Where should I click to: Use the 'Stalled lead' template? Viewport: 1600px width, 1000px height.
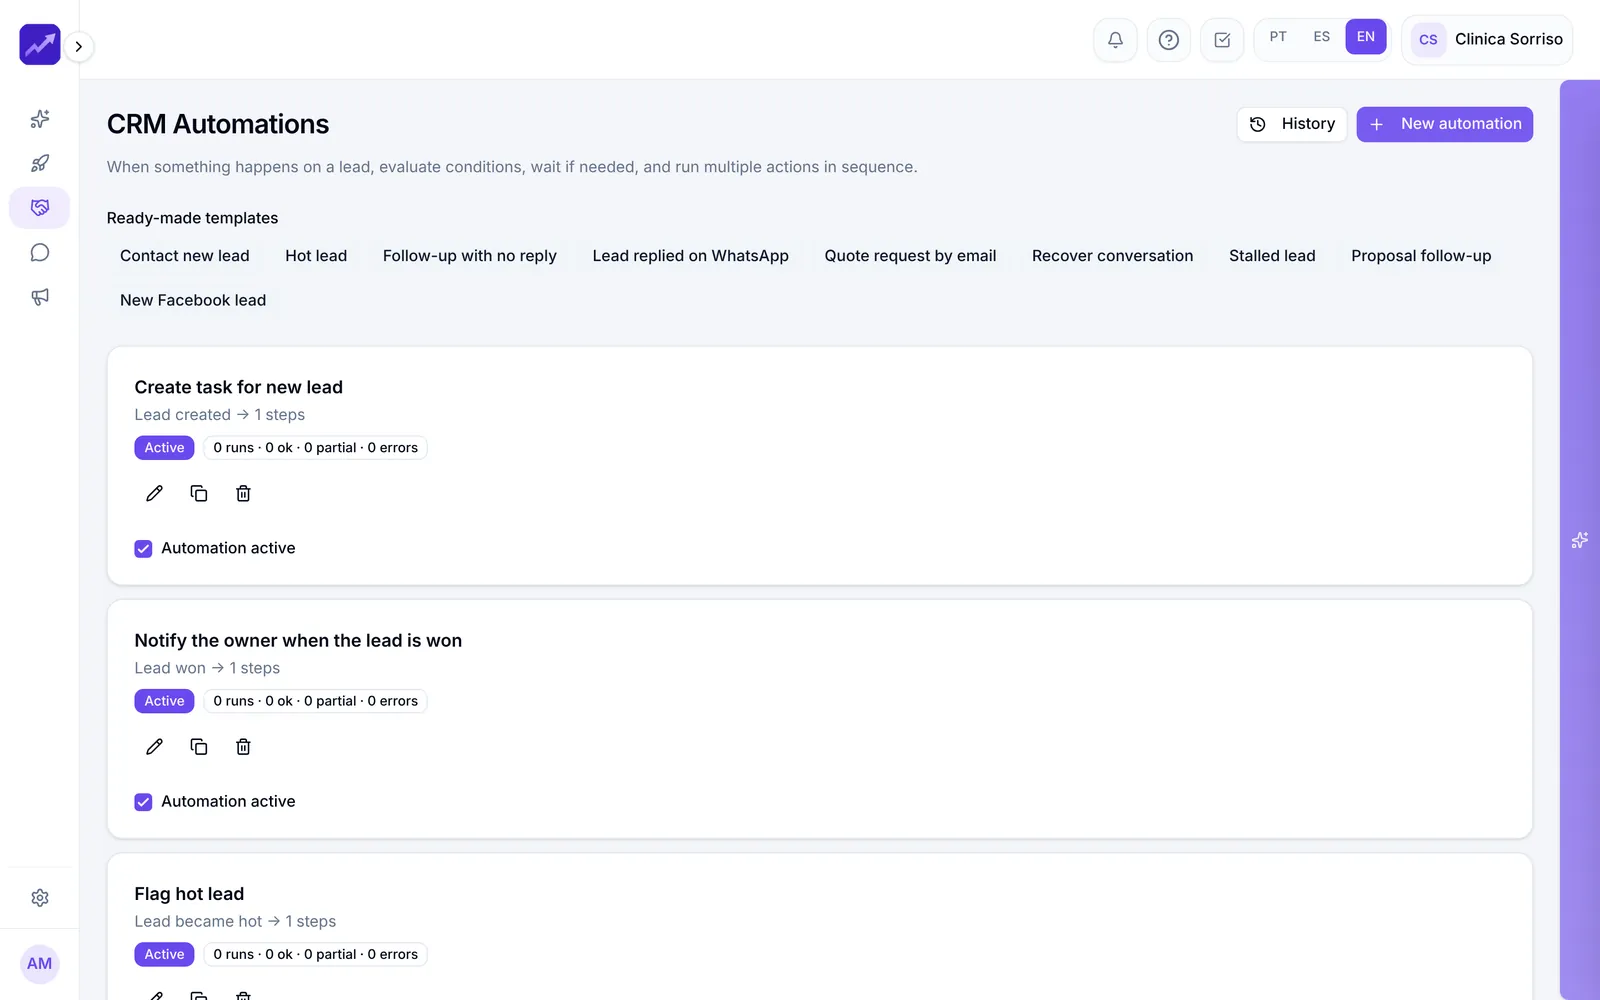(x=1272, y=256)
